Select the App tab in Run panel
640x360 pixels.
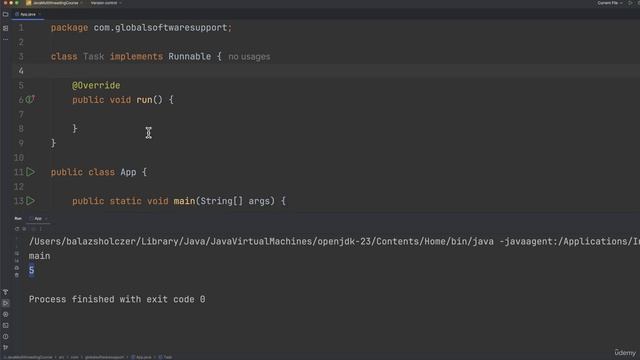pyautogui.click(x=38, y=219)
